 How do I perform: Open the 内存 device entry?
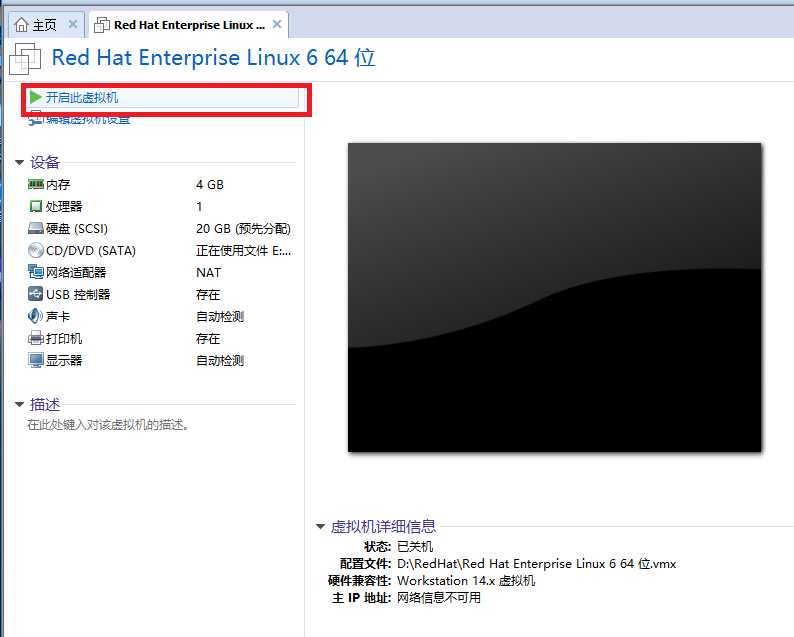point(58,185)
